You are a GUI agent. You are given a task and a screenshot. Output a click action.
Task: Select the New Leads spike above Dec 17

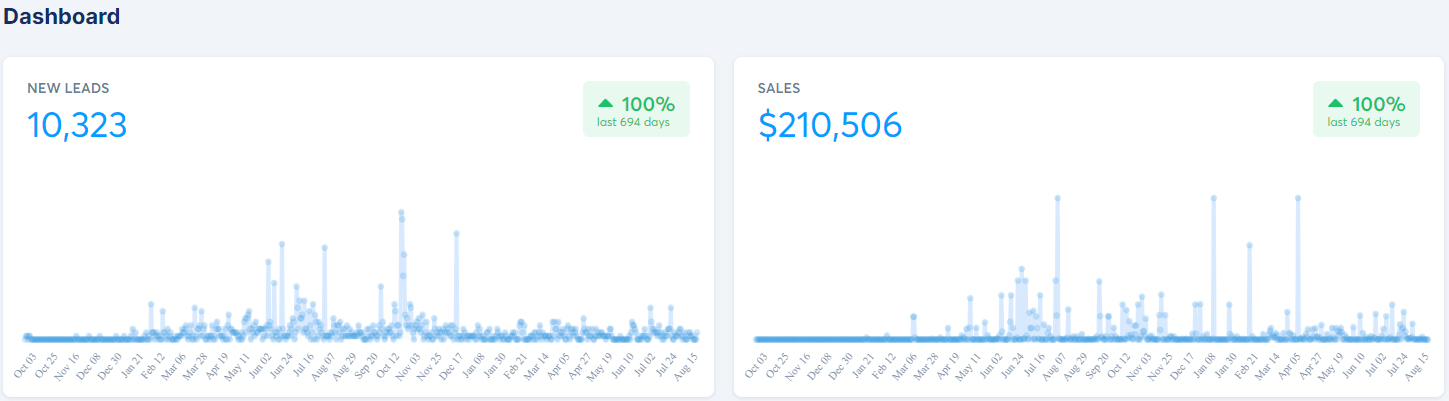click(x=456, y=233)
